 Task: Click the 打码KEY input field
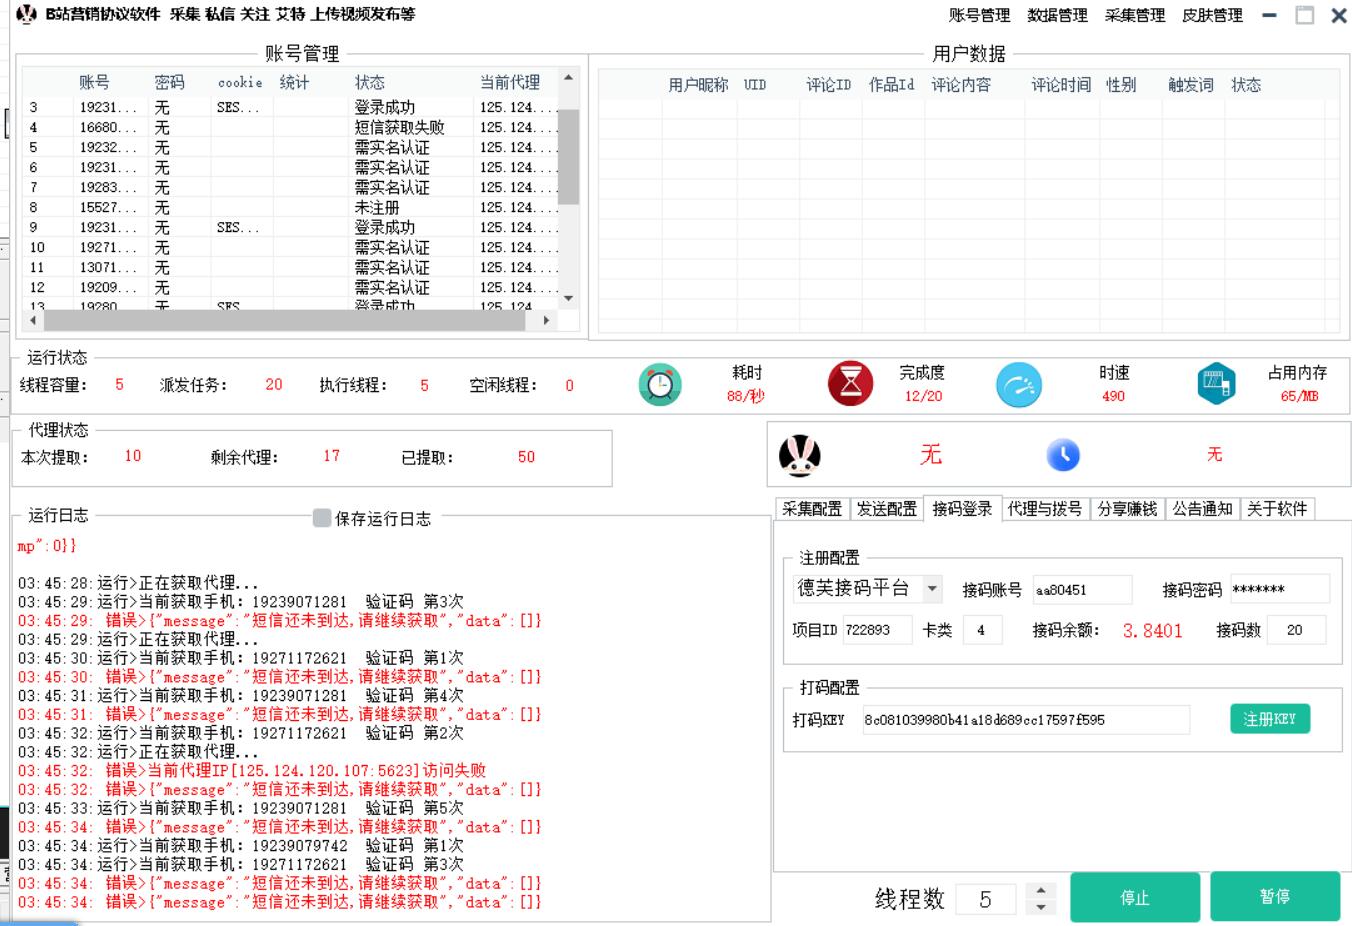(1025, 720)
